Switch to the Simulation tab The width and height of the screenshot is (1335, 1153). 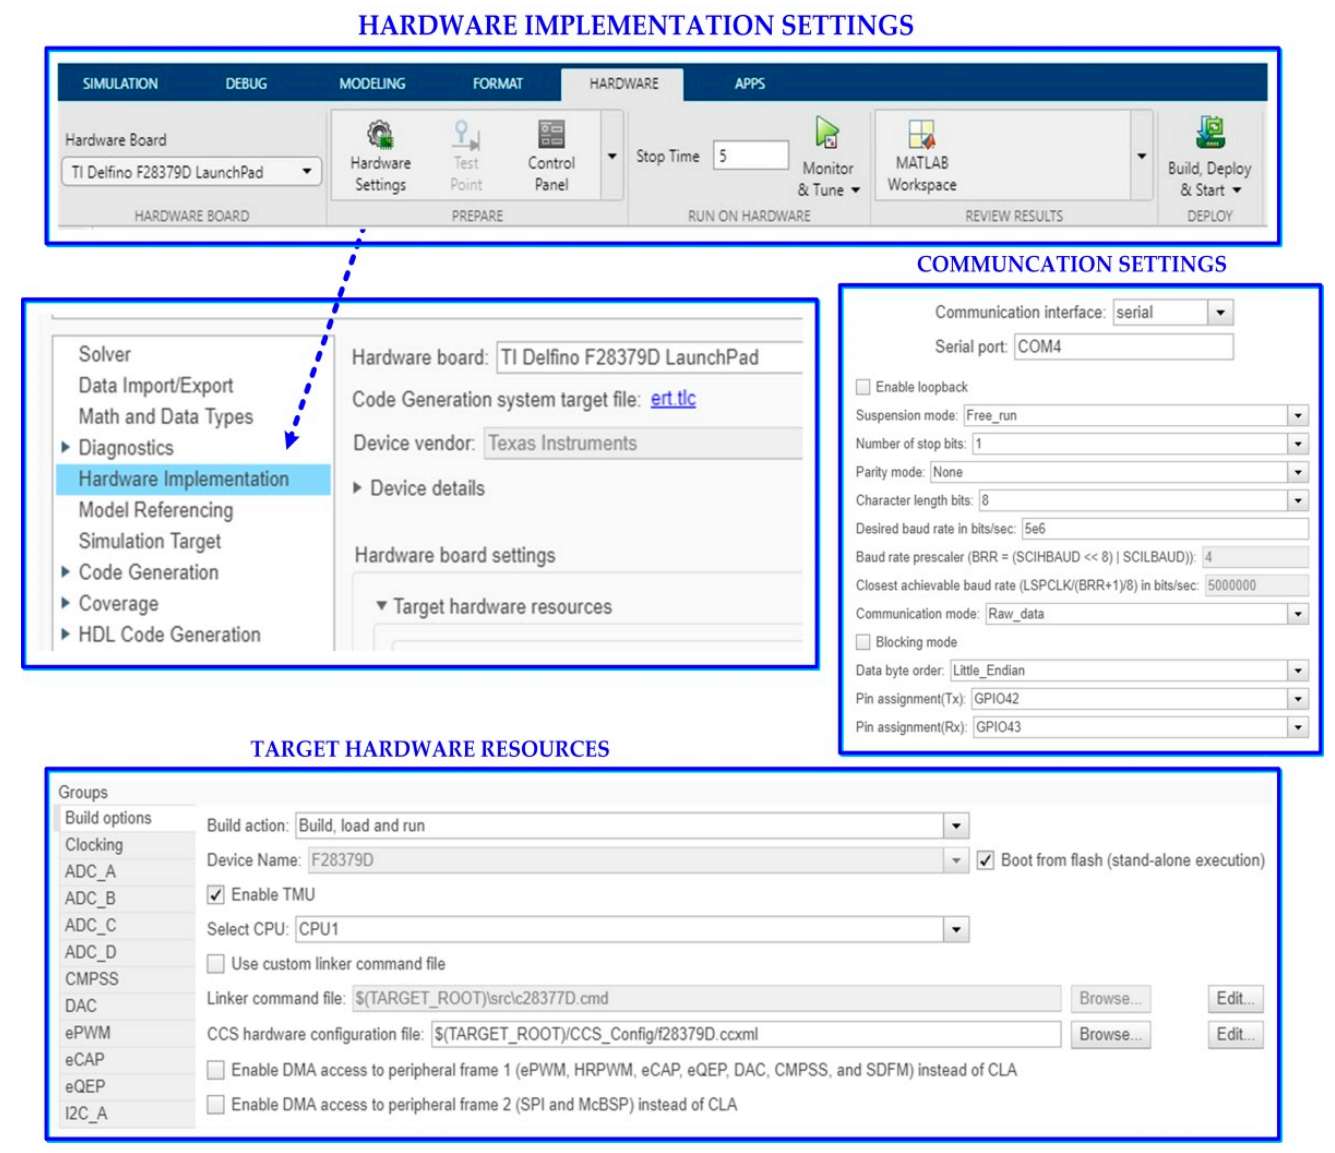(x=120, y=84)
